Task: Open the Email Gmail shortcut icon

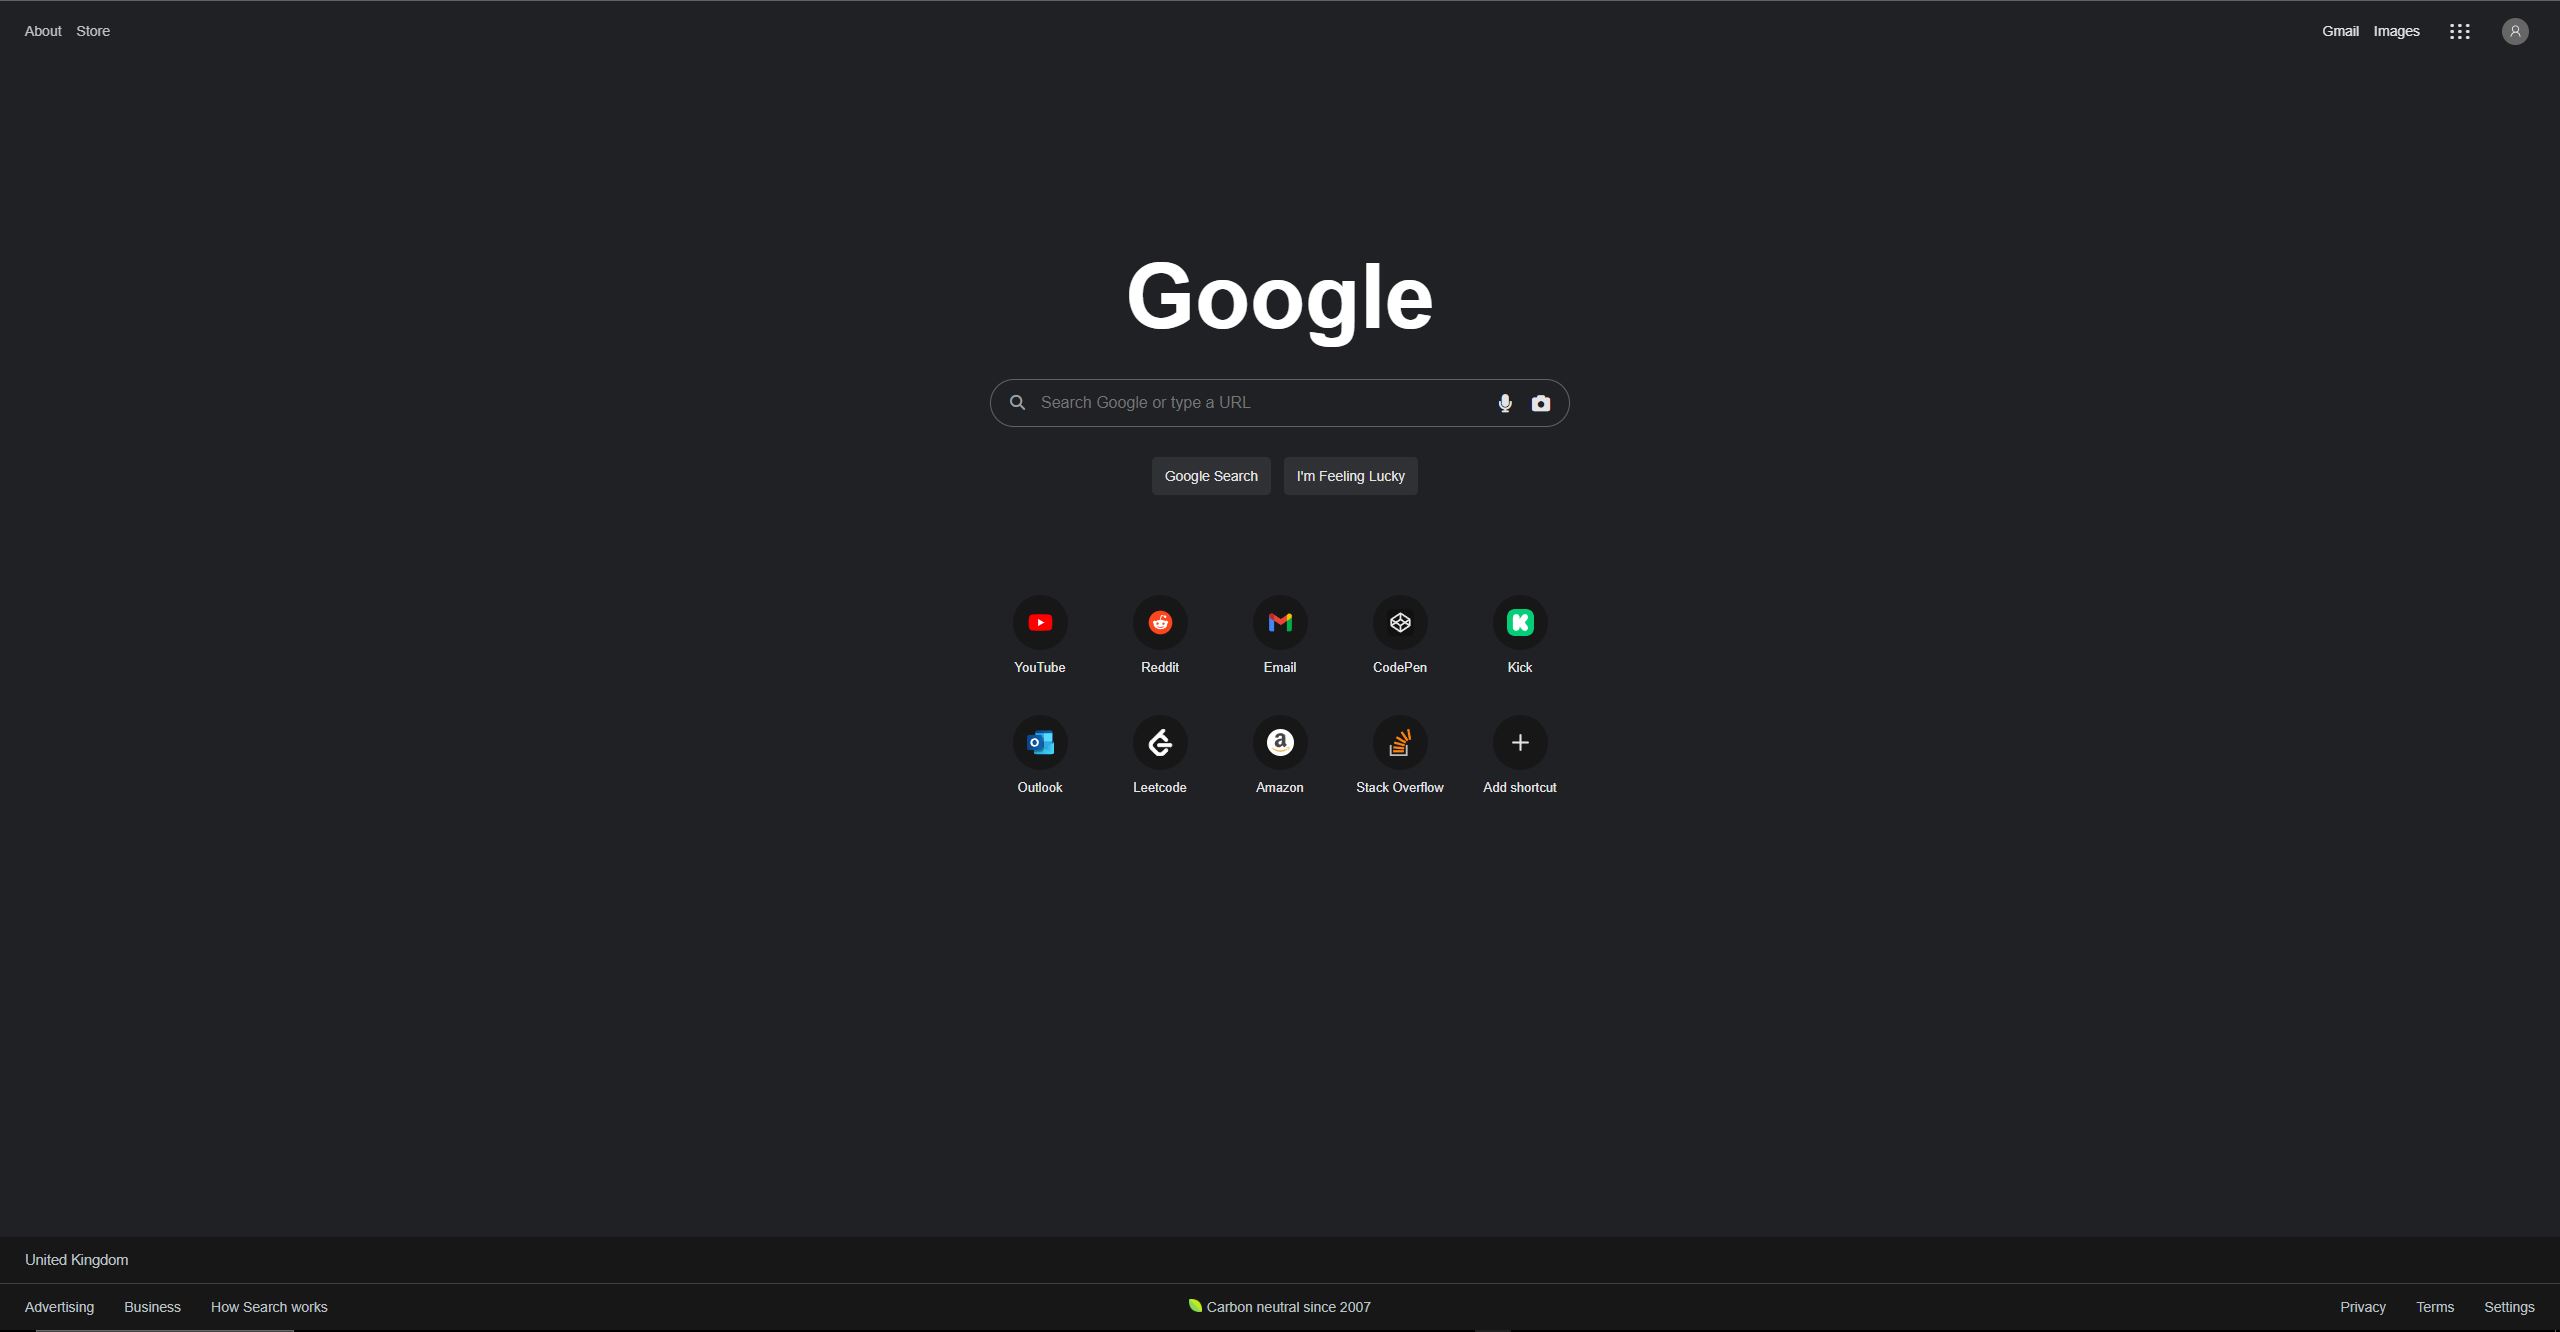Action: coord(1280,623)
